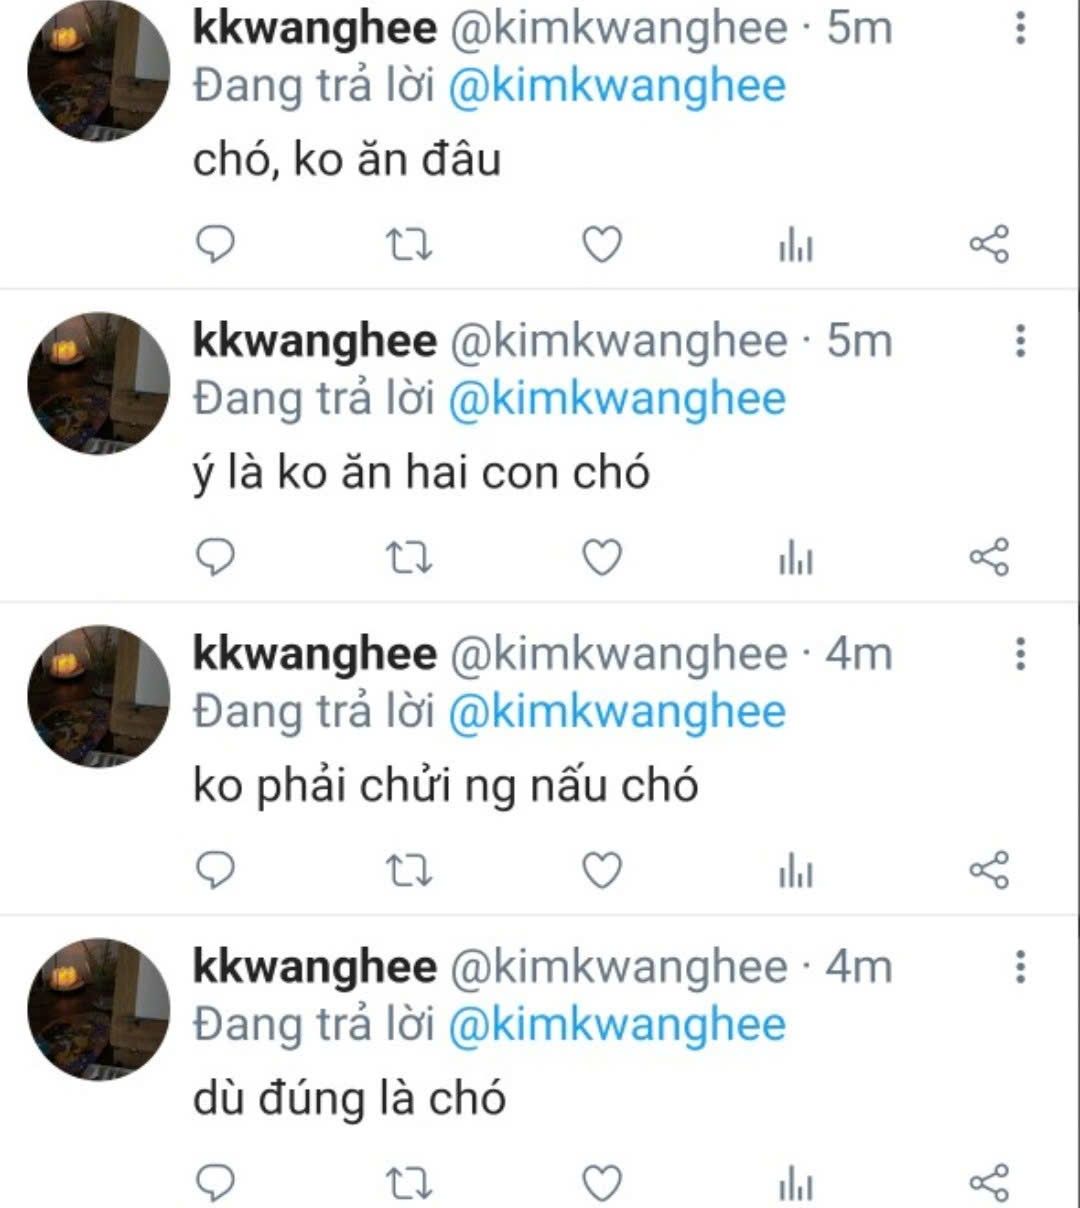Open more options for "ý là ko ăn hai con chó" tweet
The image size is (1080, 1208).
[1020, 341]
